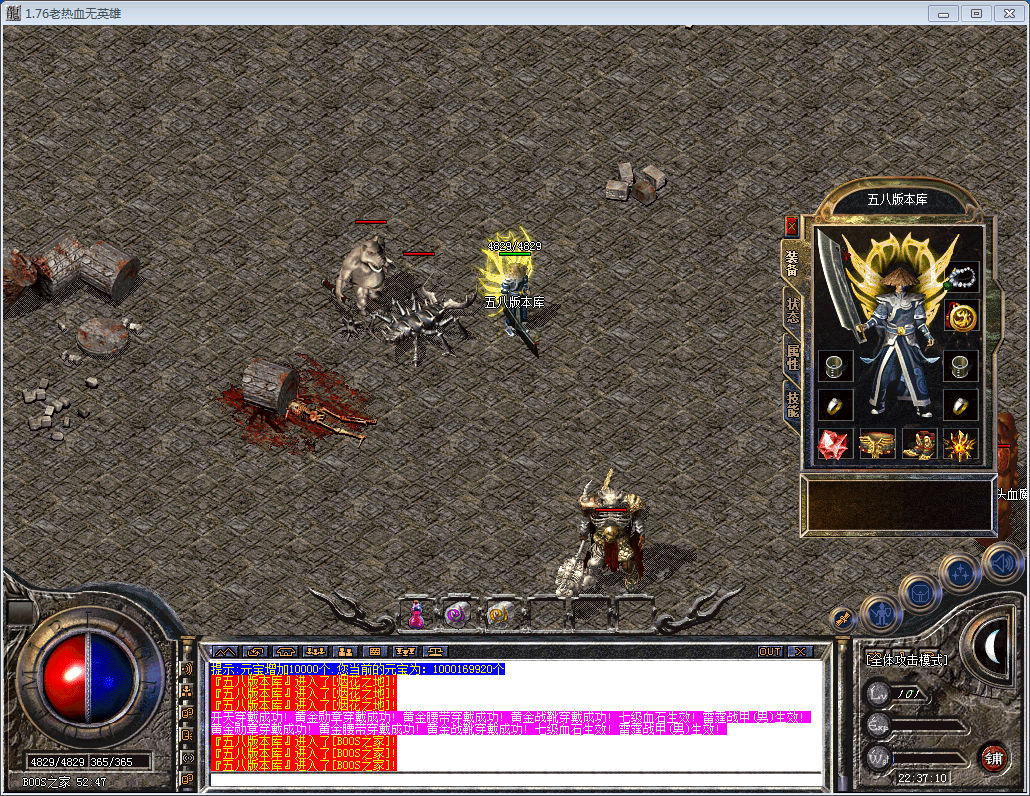
Task: Toggle game sound with speaker button
Action: coord(1001,561)
